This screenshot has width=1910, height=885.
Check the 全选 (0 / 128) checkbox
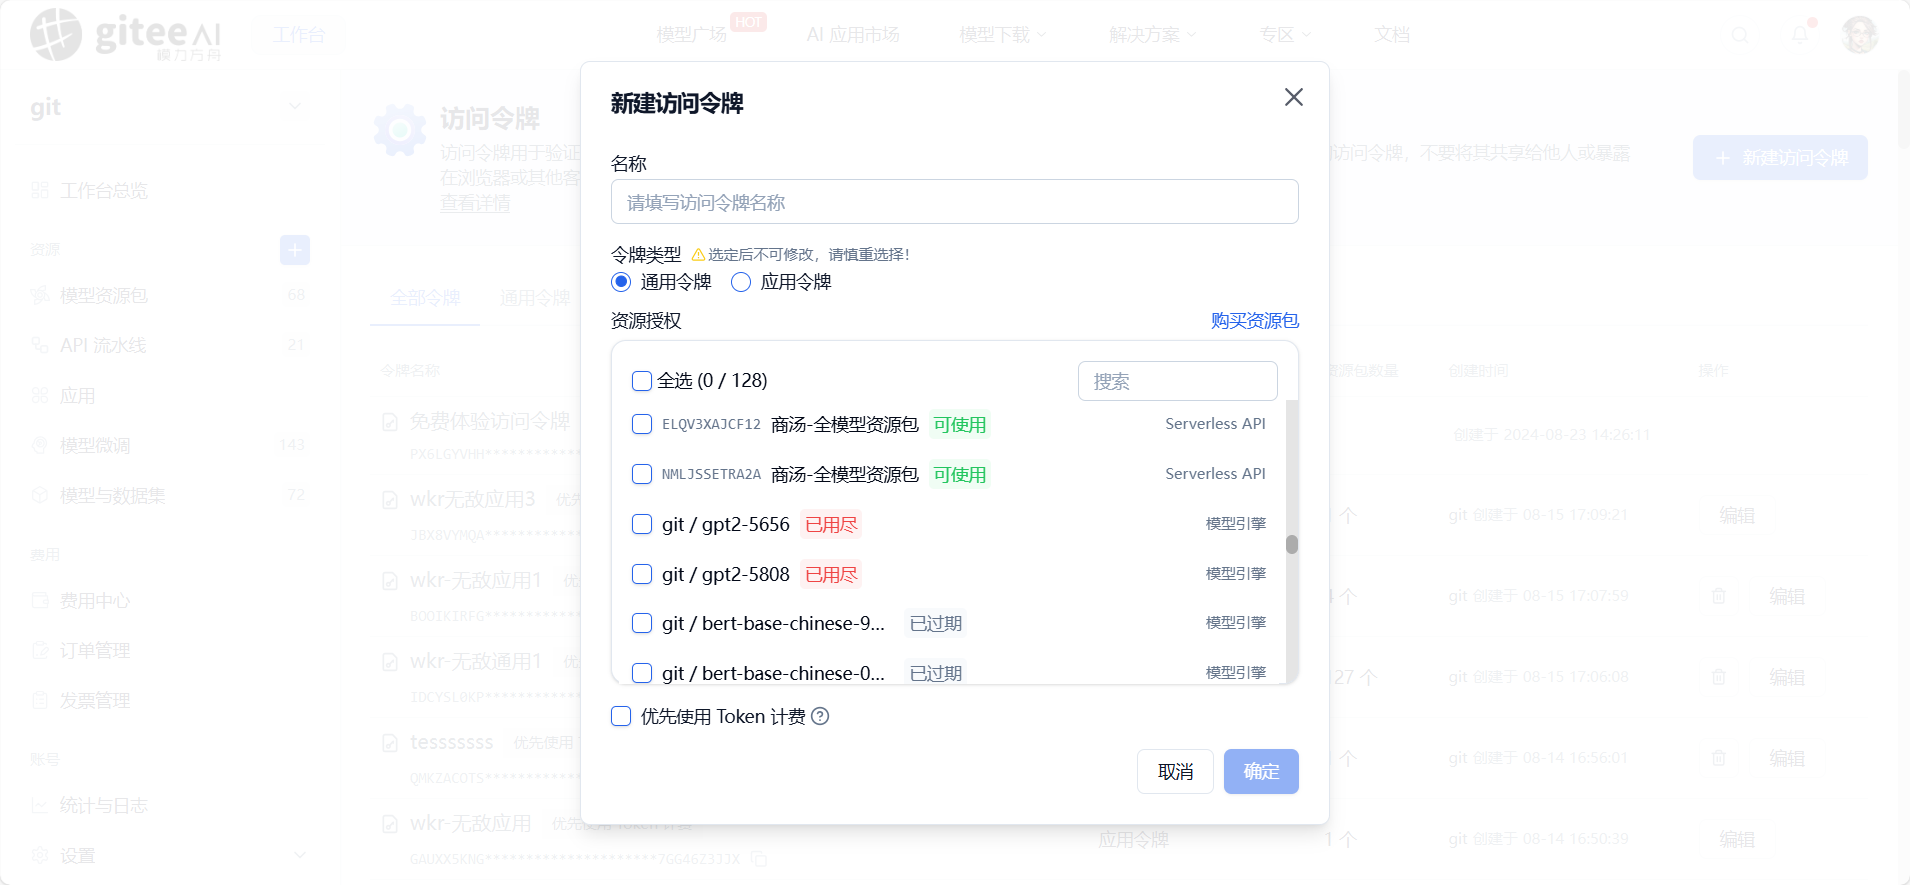[642, 381]
